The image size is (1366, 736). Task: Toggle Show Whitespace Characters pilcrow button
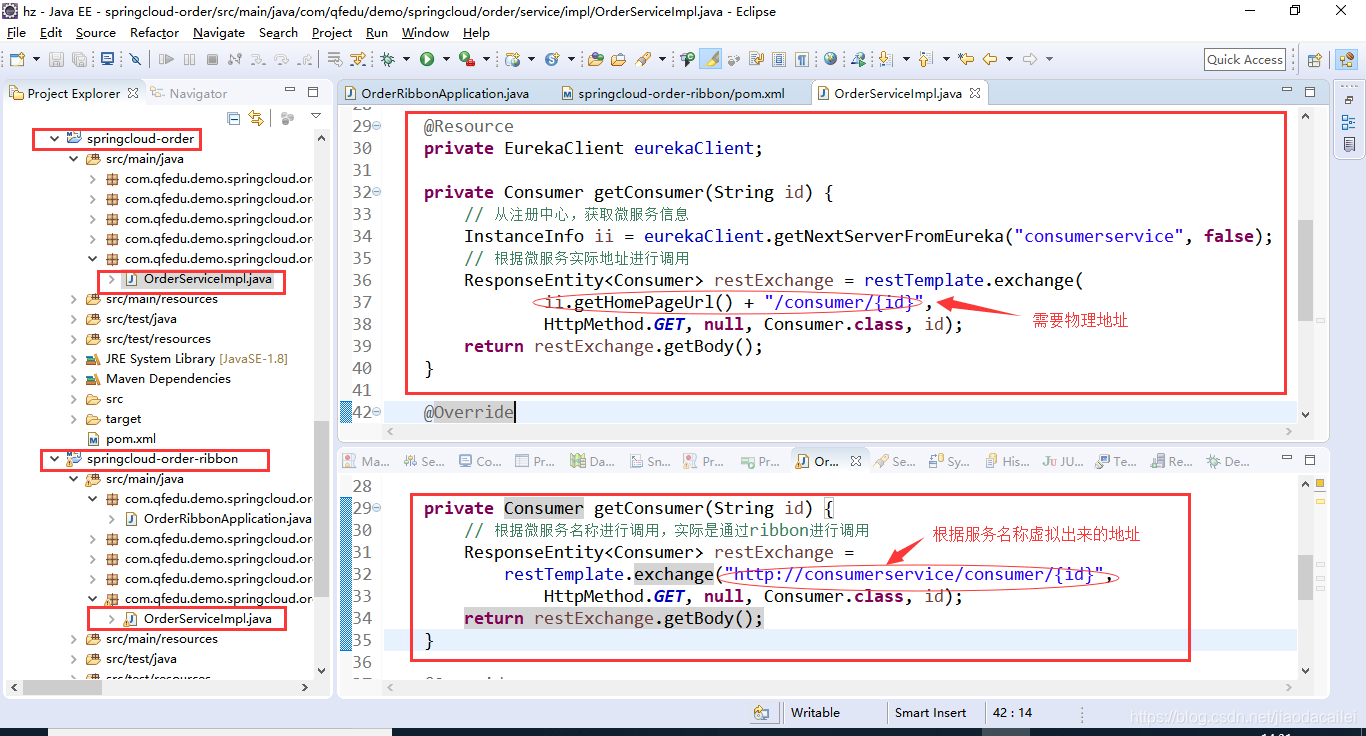point(802,59)
